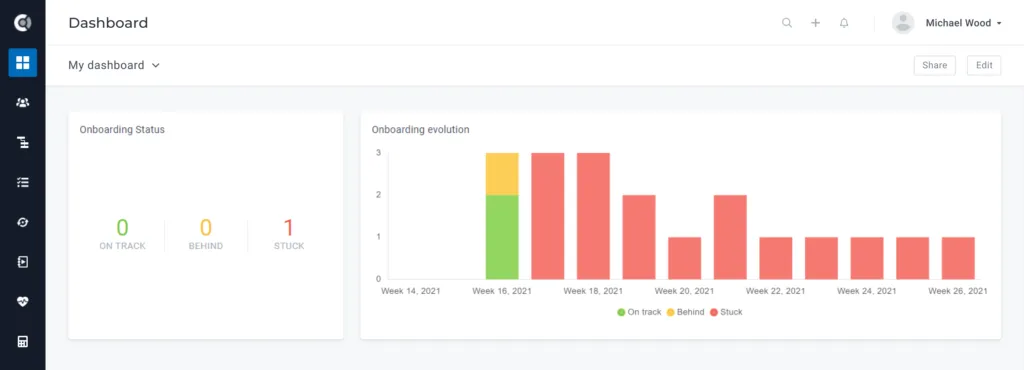The width and height of the screenshot is (1024, 370).
Task: Open the Gantt/projects sidebar icon
Action: (23, 142)
